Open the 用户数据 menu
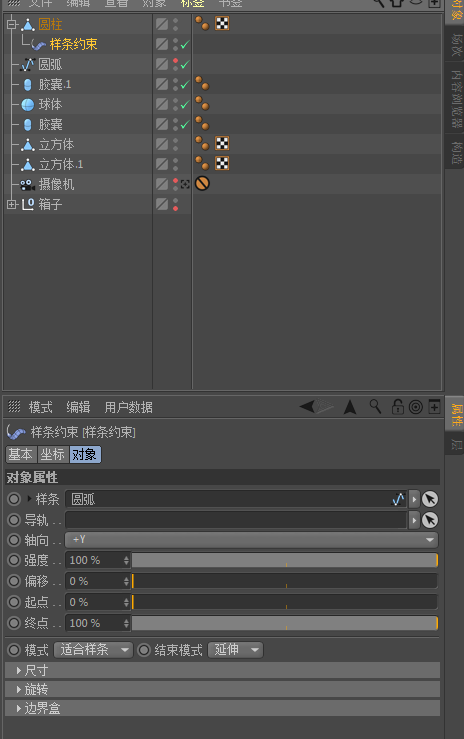The width and height of the screenshot is (464, 739). point(128,407)
